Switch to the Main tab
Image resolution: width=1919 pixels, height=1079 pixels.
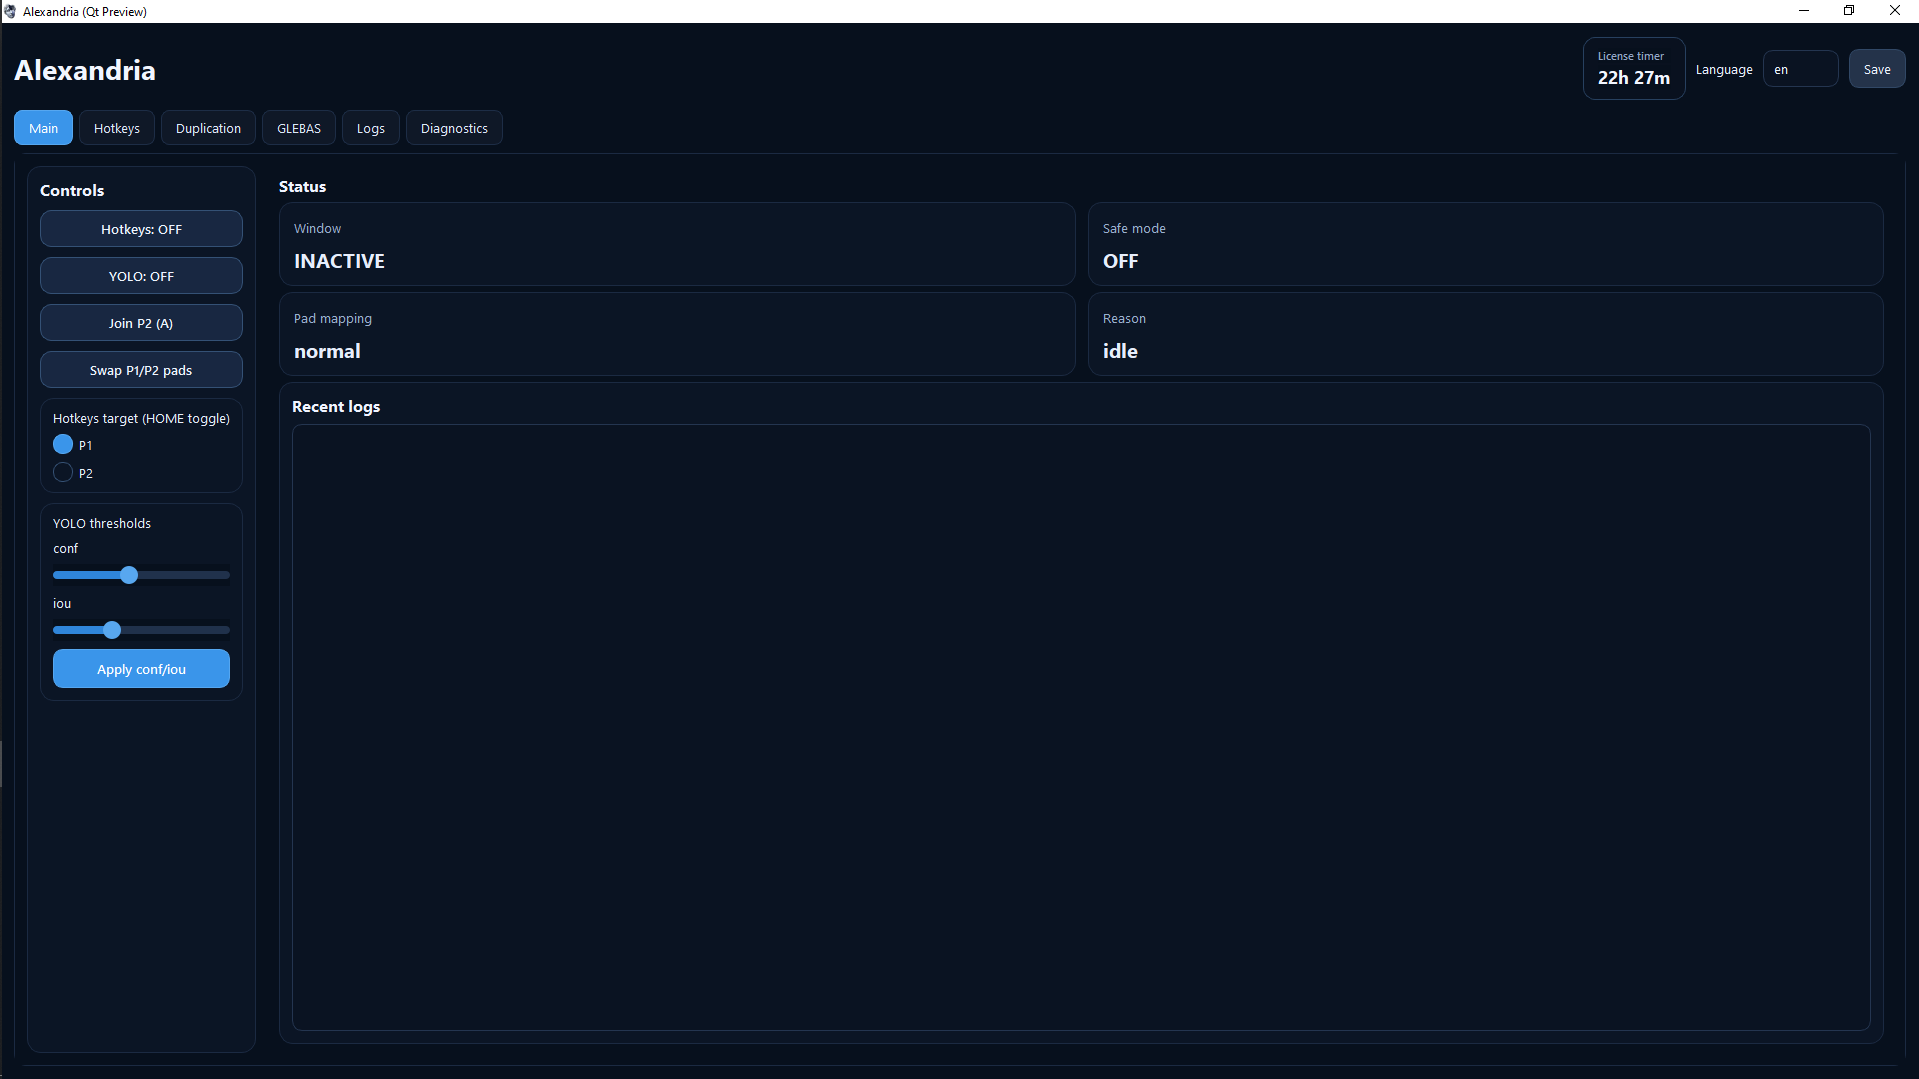[43, 128]
